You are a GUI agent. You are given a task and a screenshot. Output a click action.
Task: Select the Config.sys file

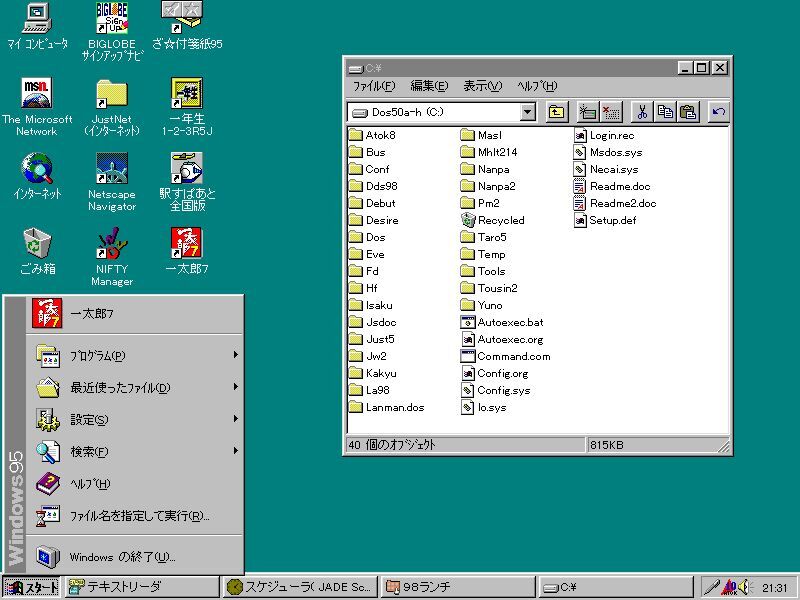point(495,391)
